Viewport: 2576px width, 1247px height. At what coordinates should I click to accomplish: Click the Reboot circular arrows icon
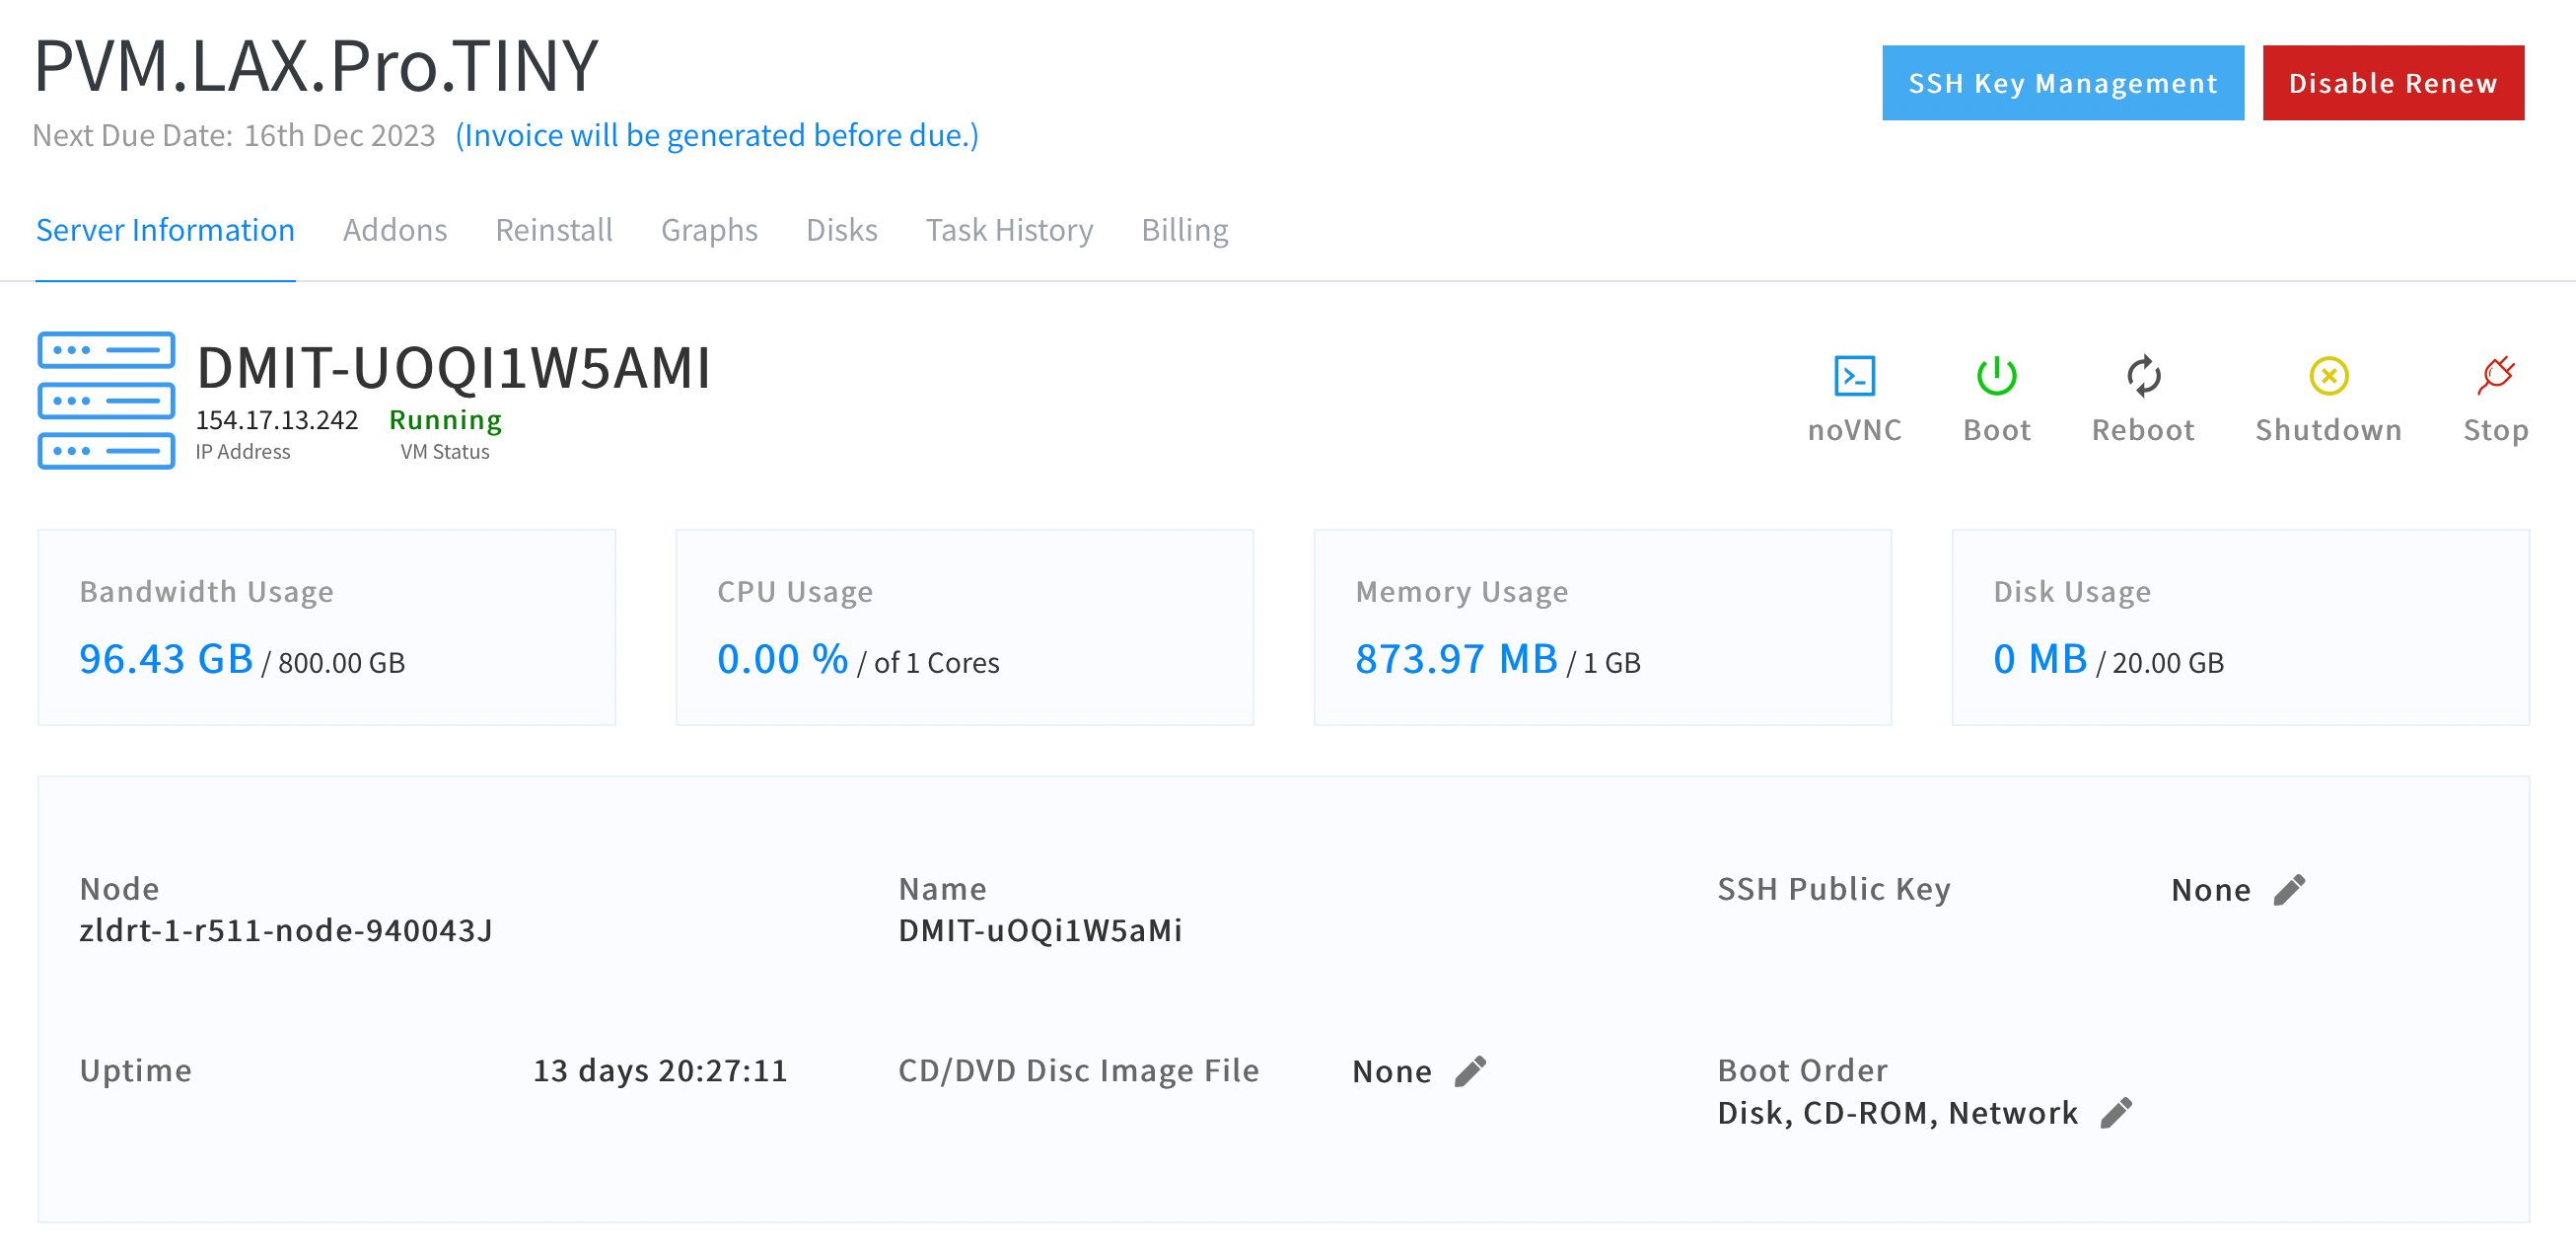(x=2143, y=376)
